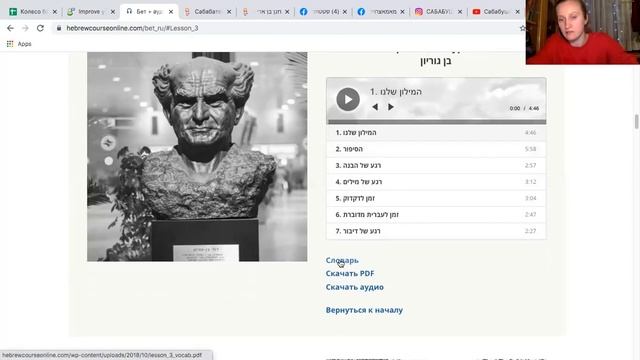Viewport: 640px width, 360px height.
Task: Click the lock icon in the address bar
Action: (x=59, y=28)
